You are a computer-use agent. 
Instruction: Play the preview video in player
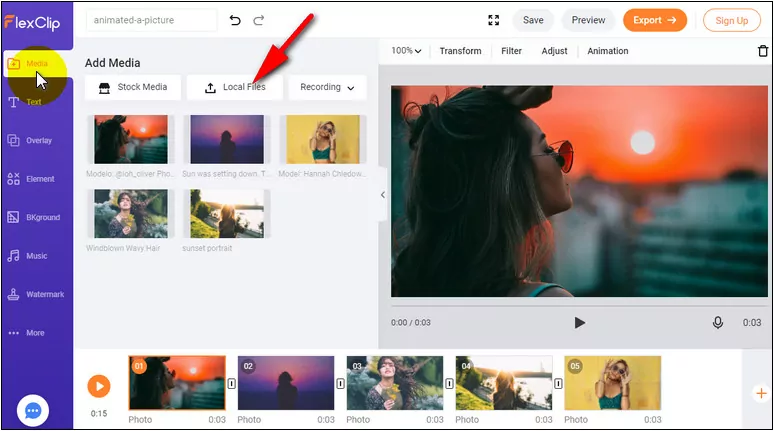580,323
